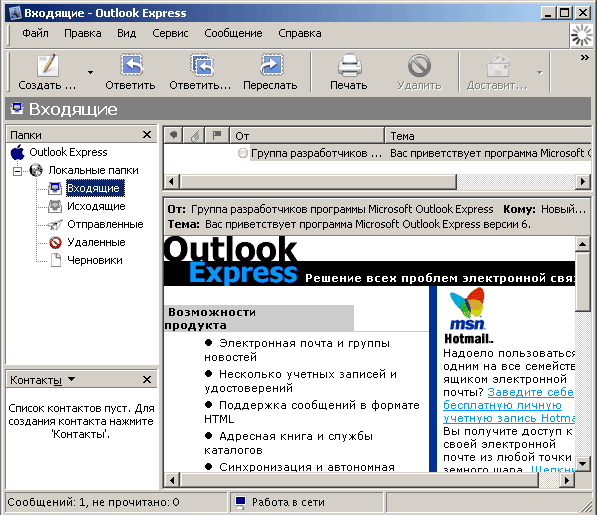This screenshot has width=597, height=515.
Task: Click the Reply All (Ответить...) toolbar icon
Action: [x=202, y=65]
